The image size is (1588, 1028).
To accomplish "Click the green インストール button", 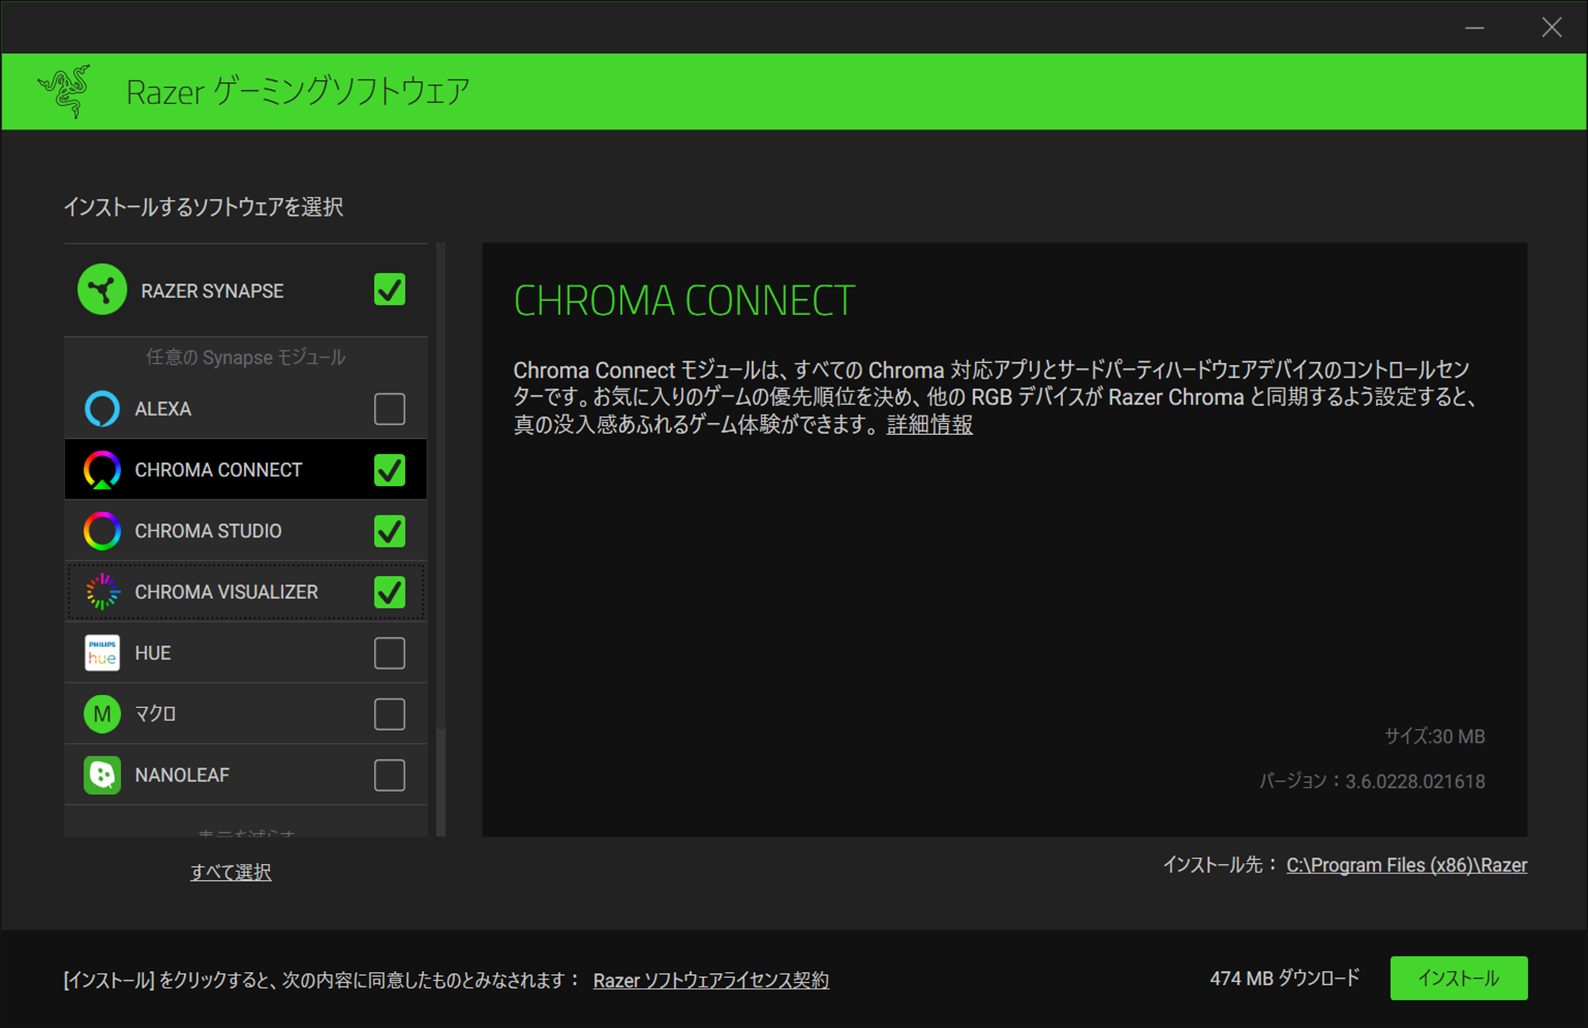I will [1459, 978].
